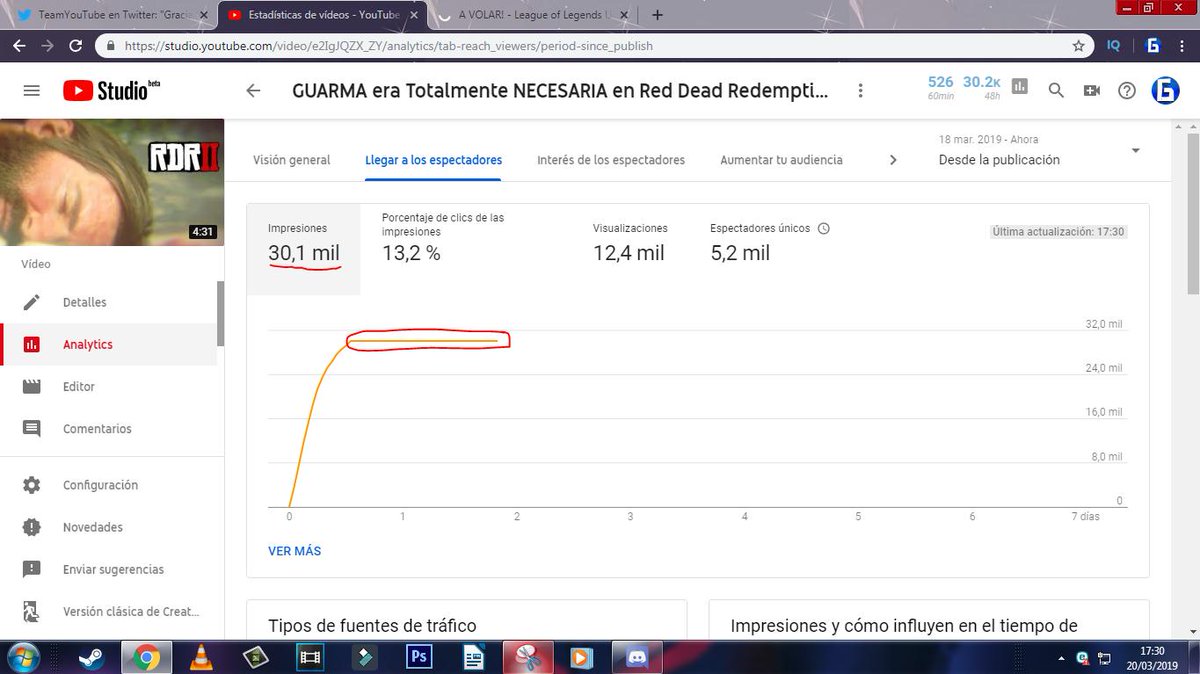Switch to the Visión general tab
Viewport: 1200px width, 674px height.
[x=291, y=160]
